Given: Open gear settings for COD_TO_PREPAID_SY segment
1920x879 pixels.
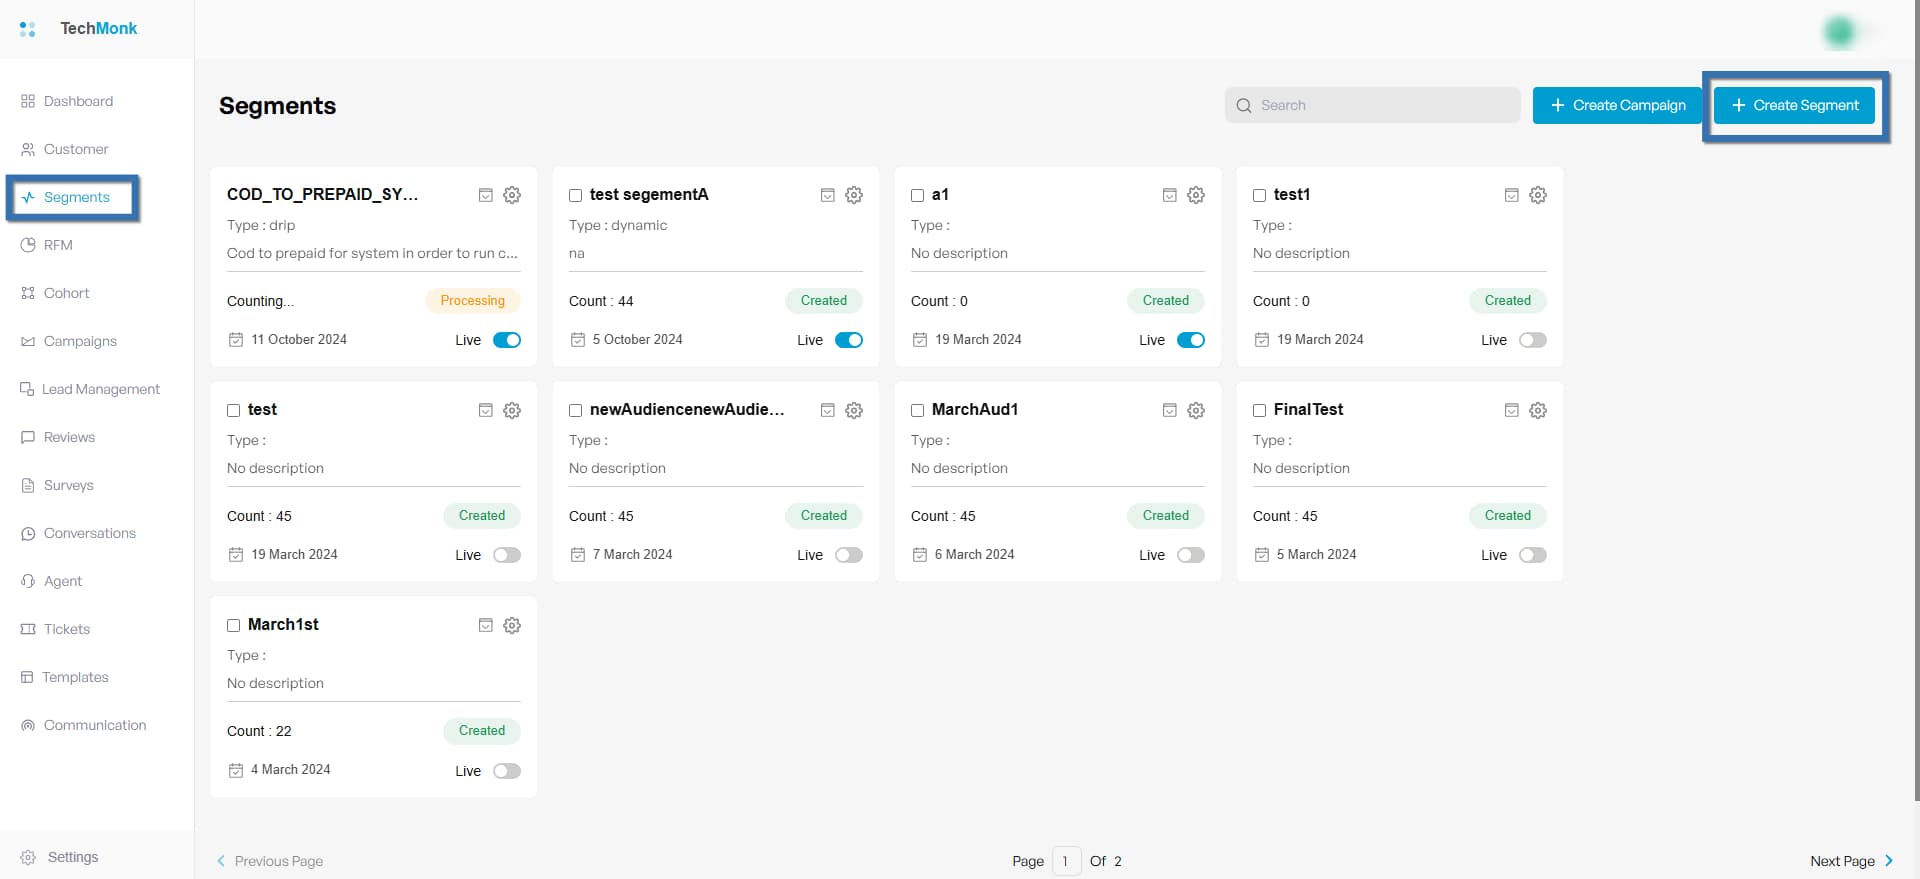Looking at the screenshot, I should (512, 195).
